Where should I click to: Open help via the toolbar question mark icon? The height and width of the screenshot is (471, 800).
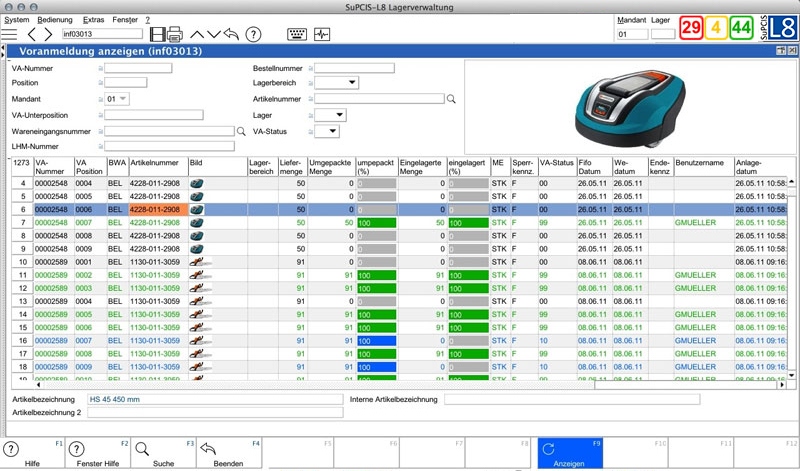(254, 34)
